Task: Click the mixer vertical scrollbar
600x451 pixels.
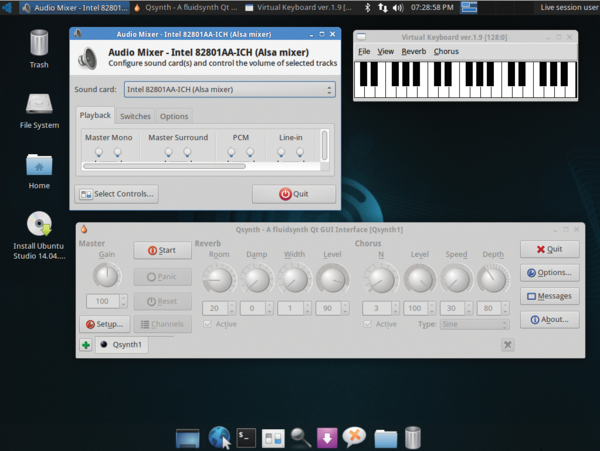Action: (x=324, y=145)
